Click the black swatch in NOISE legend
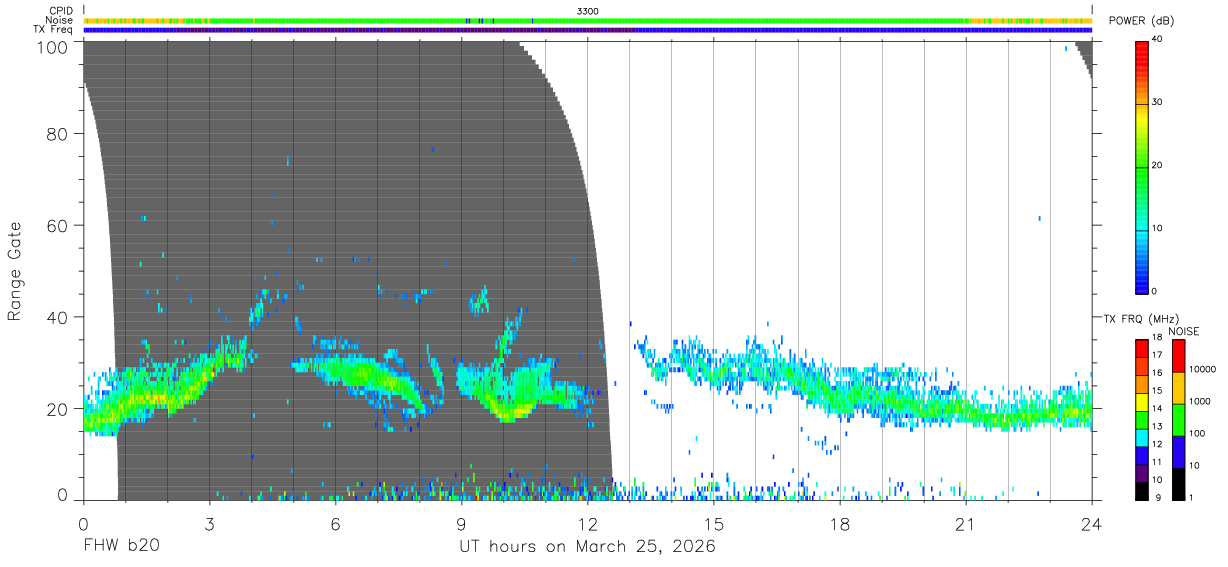This screenshot has width=1228, height=567. 1177,483
